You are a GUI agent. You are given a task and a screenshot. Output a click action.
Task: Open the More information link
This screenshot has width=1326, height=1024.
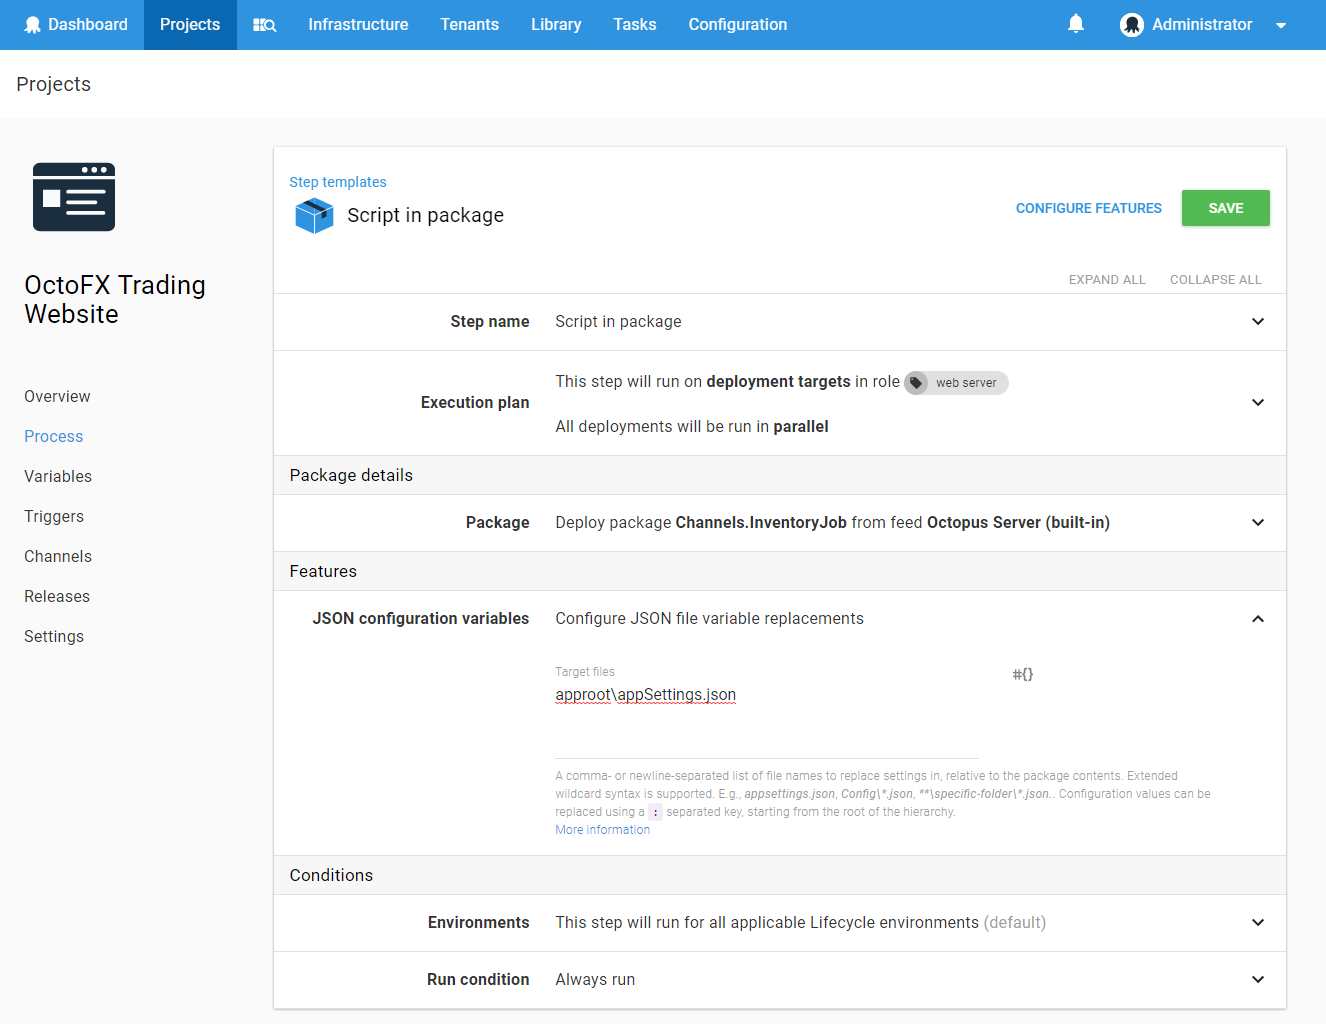coord(602,829)
